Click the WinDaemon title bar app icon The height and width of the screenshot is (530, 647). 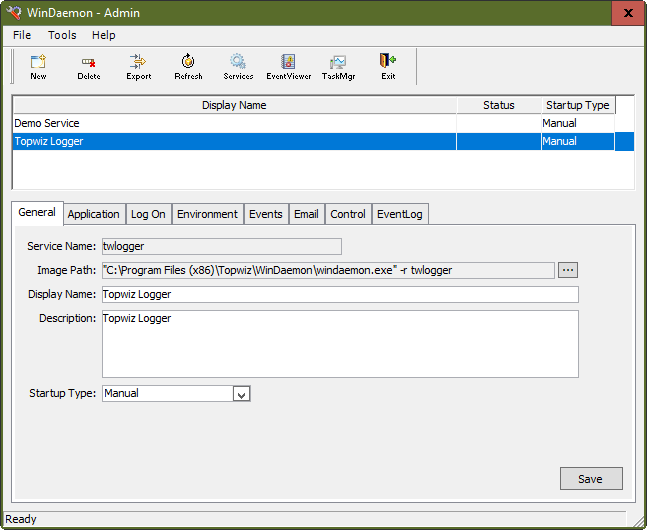(14, 13)
